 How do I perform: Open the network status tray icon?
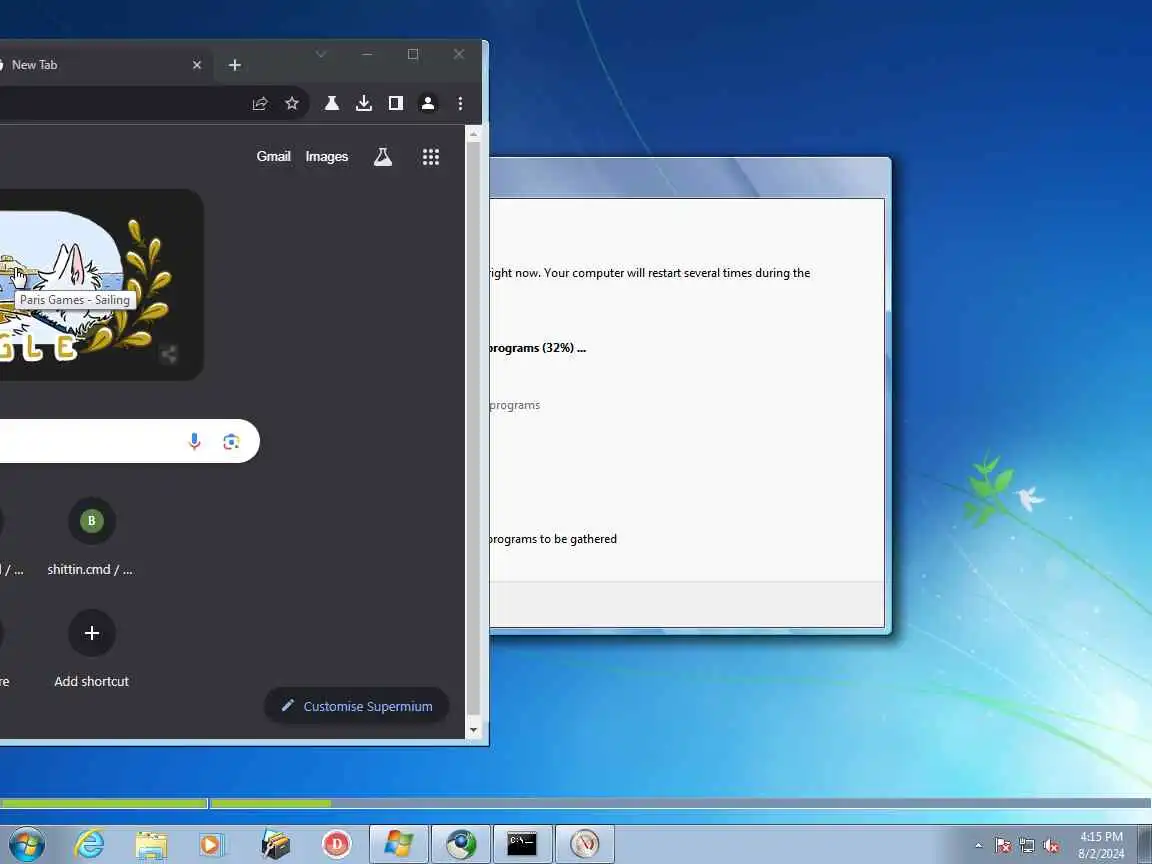tap(1027, 846)
